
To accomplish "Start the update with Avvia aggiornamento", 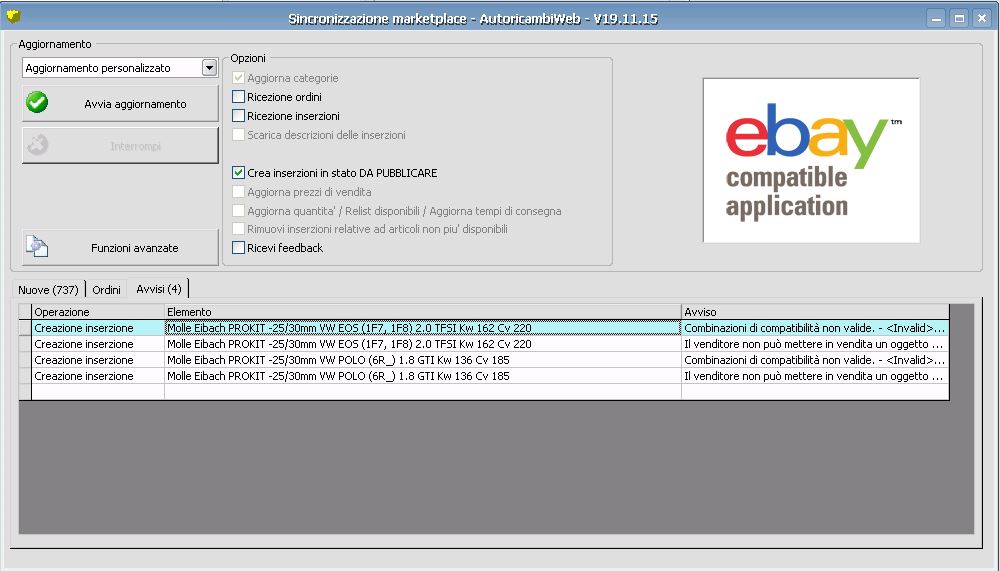I will pos(121,103).
